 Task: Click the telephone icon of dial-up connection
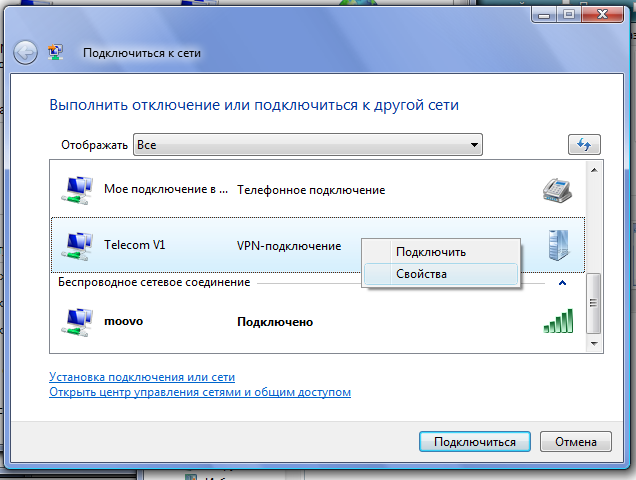click(557, 190)
